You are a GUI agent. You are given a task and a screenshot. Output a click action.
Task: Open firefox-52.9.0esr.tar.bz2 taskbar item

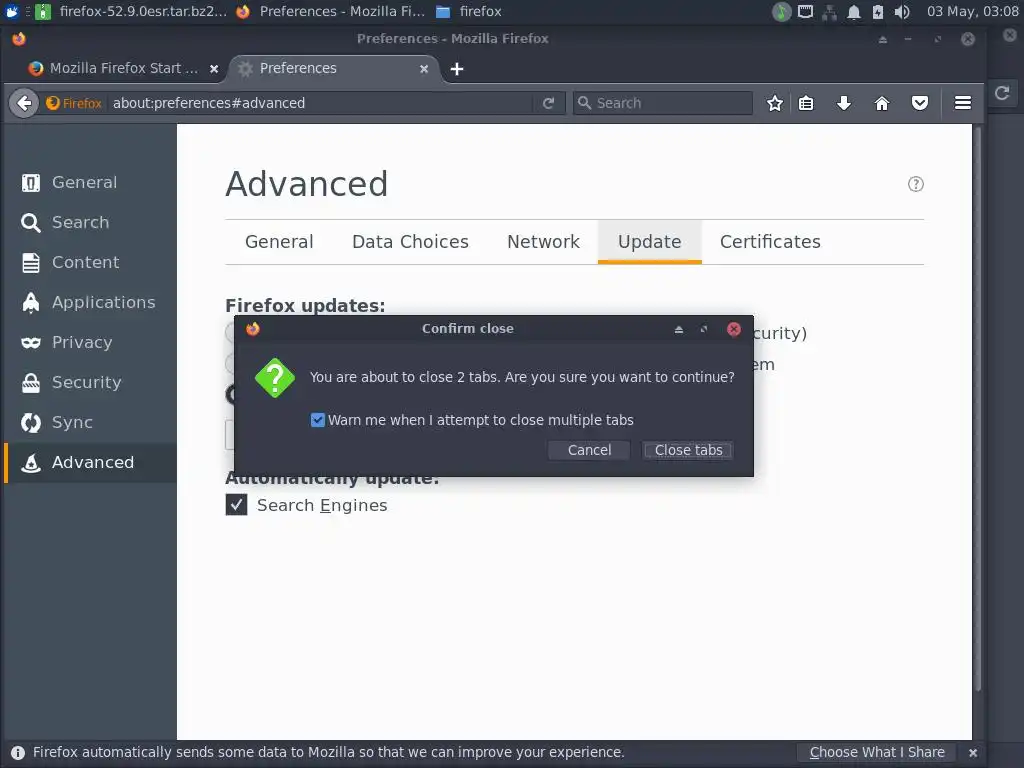point(130,11)
